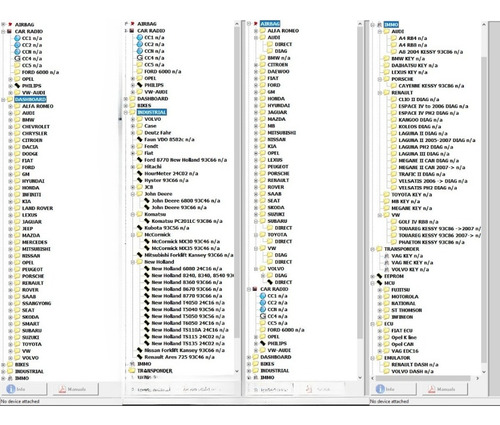The image size is (500, 425).
Task: Open Manuals below the highlighted IMMO tree
Action: 445,389
